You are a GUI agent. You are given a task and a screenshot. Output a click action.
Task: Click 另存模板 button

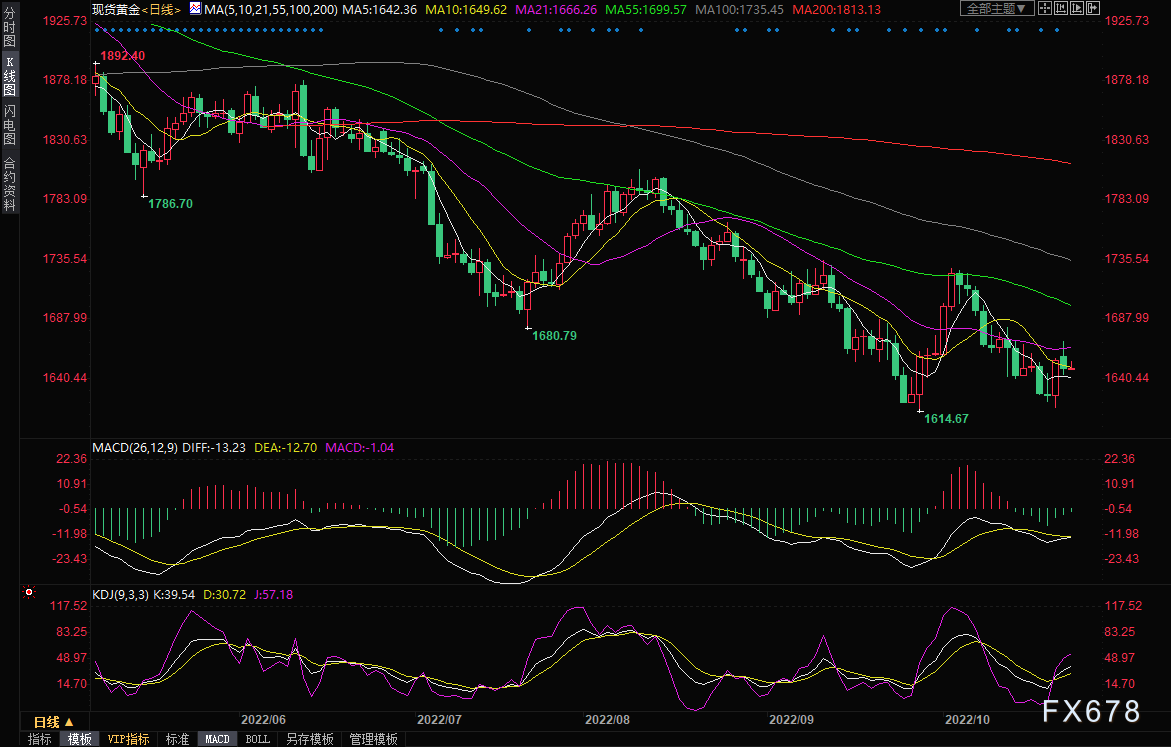click(309, 739)
